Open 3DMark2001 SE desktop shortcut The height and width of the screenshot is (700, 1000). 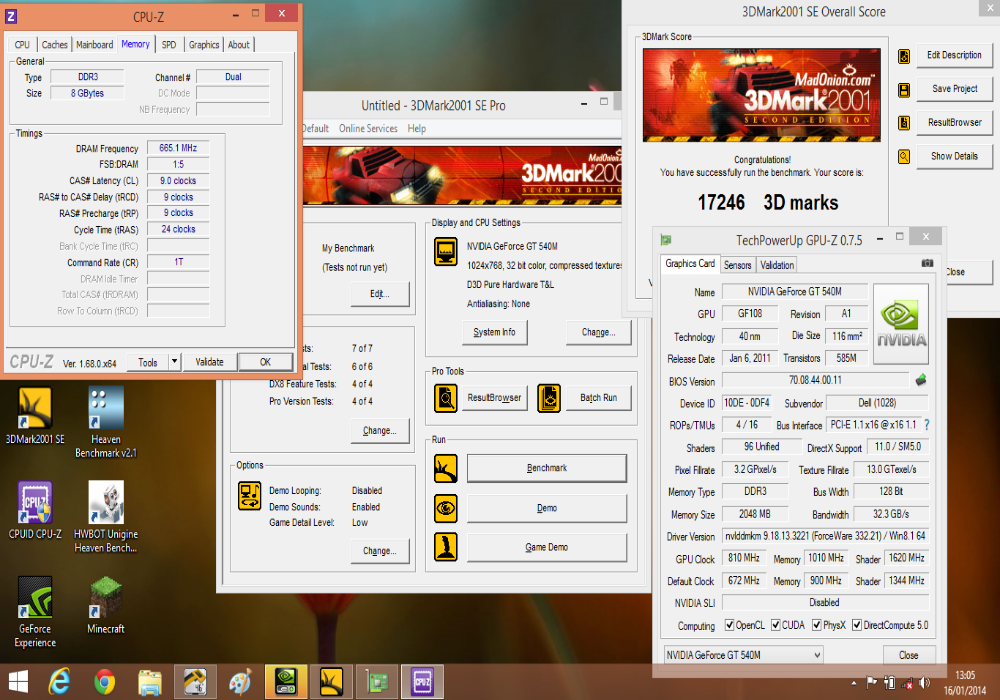pos(35,416)
